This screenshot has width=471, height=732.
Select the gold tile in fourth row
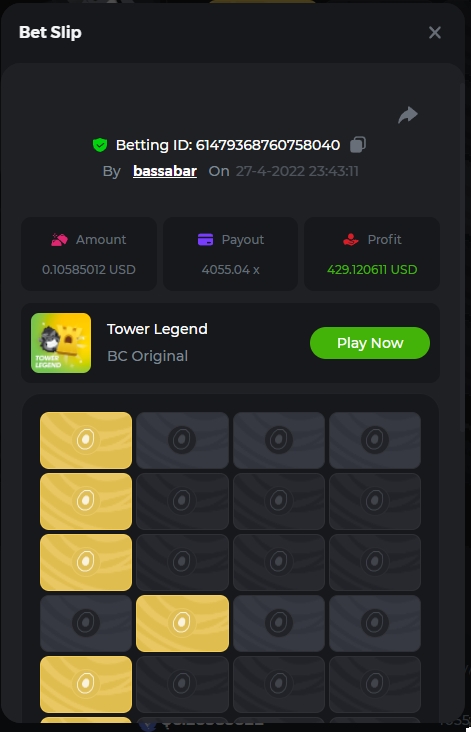(183, 623)
